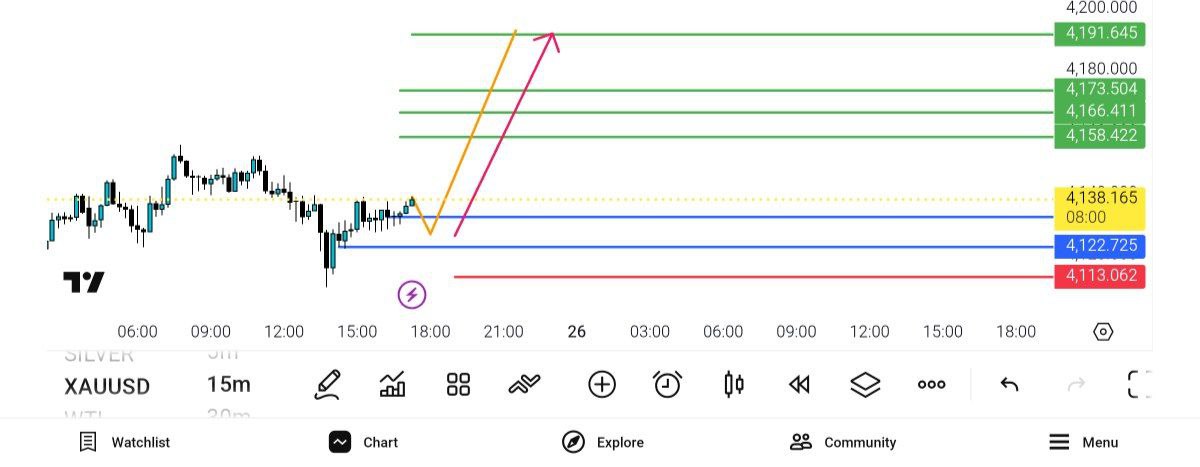Image resolution: width=1200 pixels, height=467 pixels.
Task: Switch to the Watchlist tab
Action: point(126,442)
